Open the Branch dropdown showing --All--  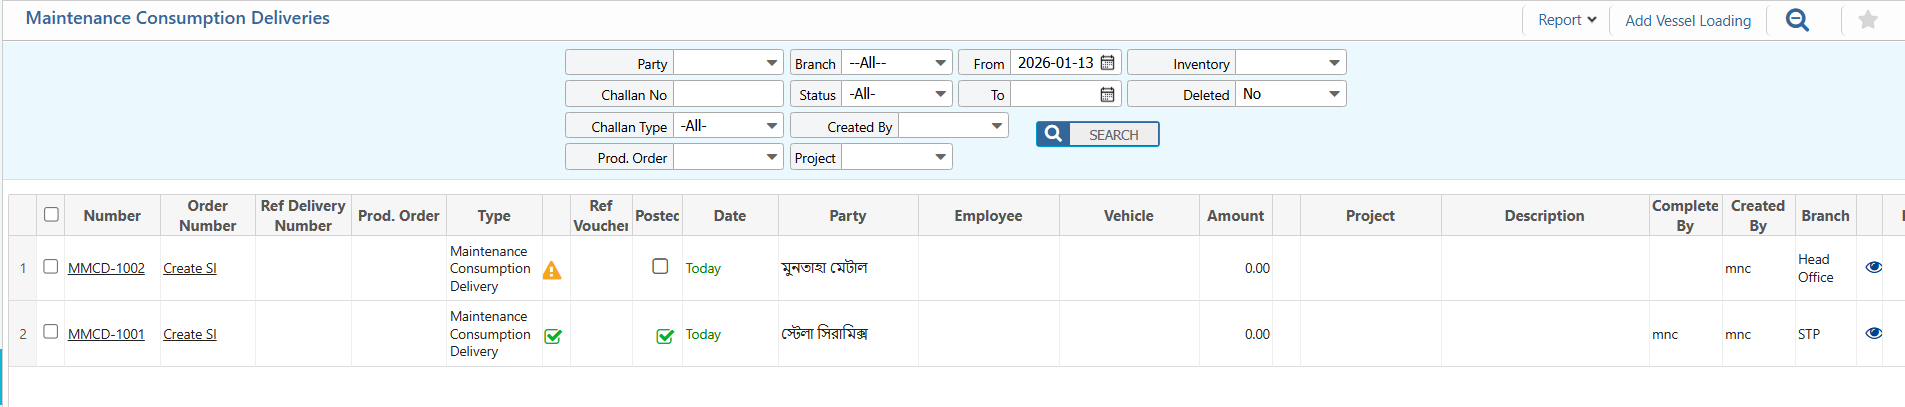pos(897,63)
